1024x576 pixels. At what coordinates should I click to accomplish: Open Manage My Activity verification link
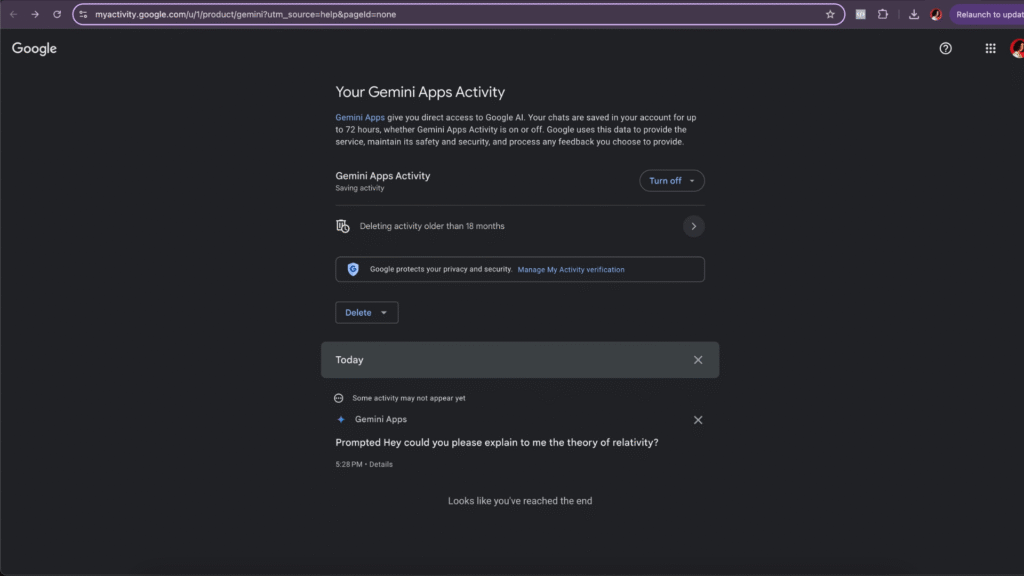click(571, 270)
